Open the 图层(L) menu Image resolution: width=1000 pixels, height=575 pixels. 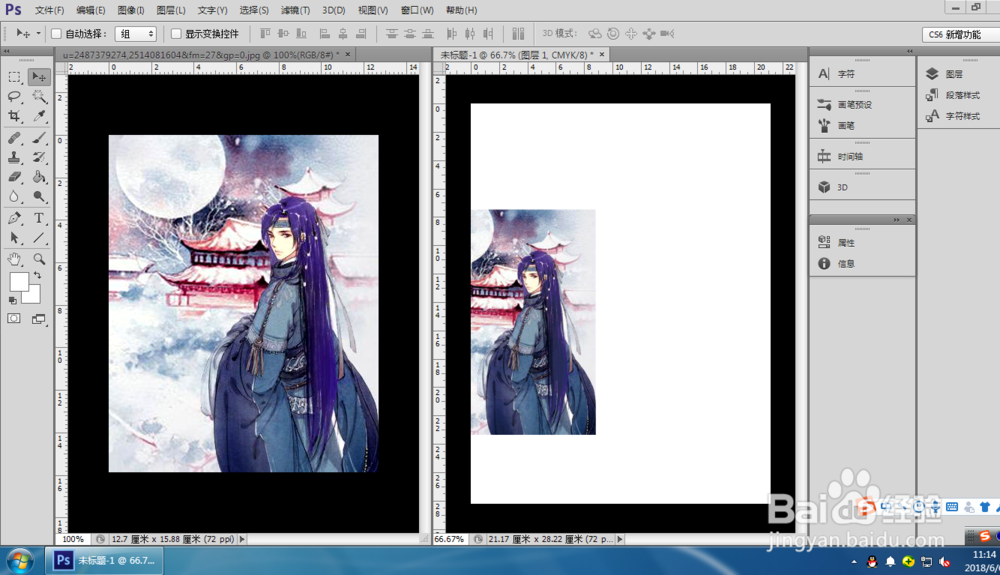[x=171, y=10]
